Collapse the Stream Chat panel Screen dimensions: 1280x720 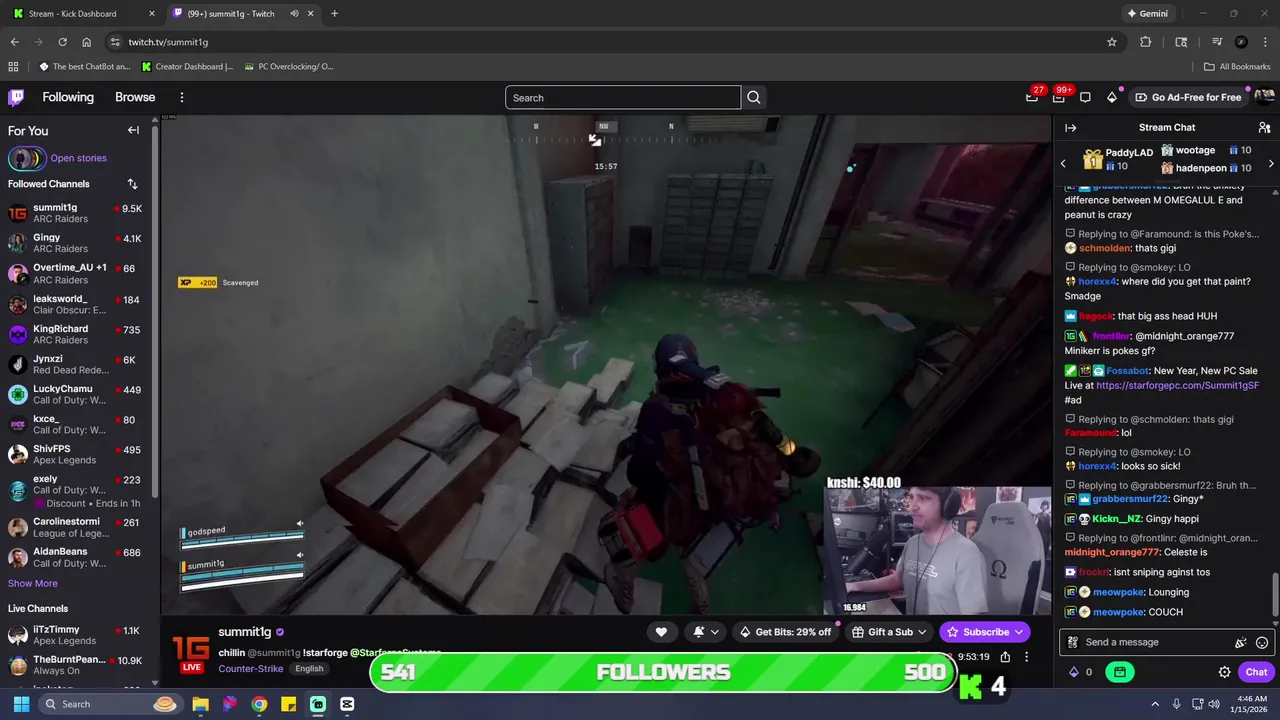[x=1070, y=128]
